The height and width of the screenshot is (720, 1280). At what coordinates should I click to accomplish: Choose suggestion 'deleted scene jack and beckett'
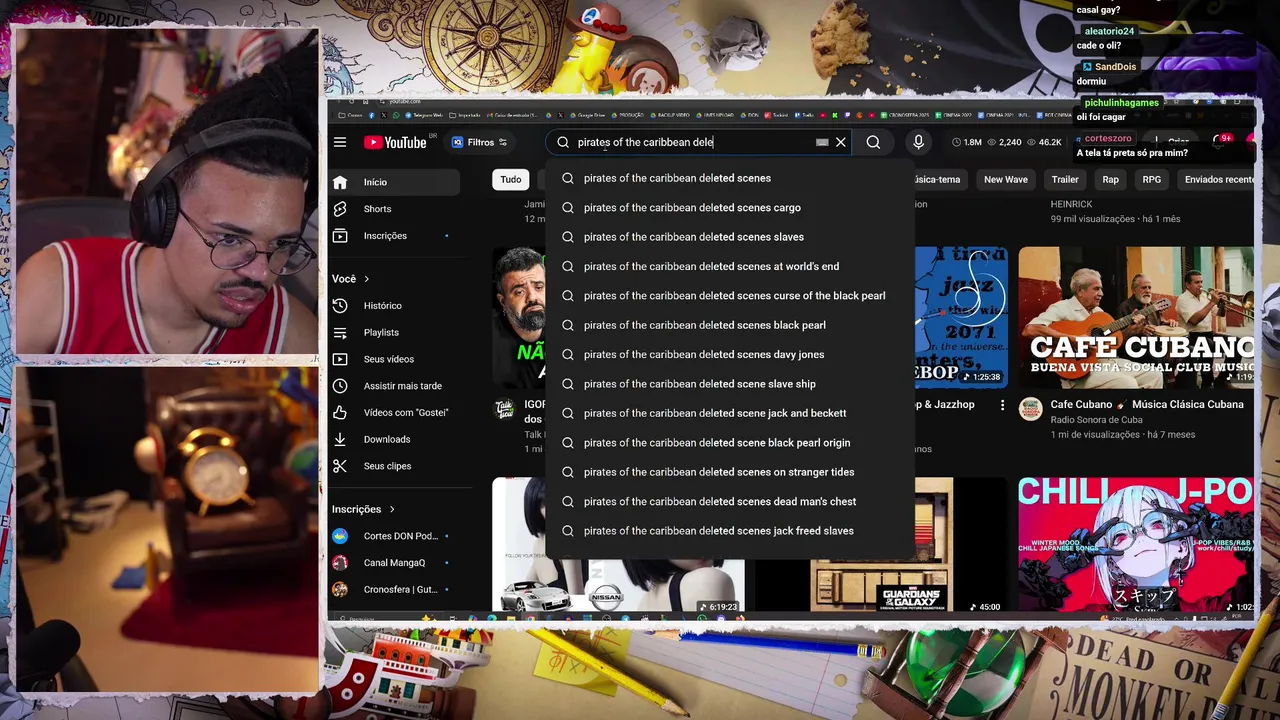coord(730,413)
